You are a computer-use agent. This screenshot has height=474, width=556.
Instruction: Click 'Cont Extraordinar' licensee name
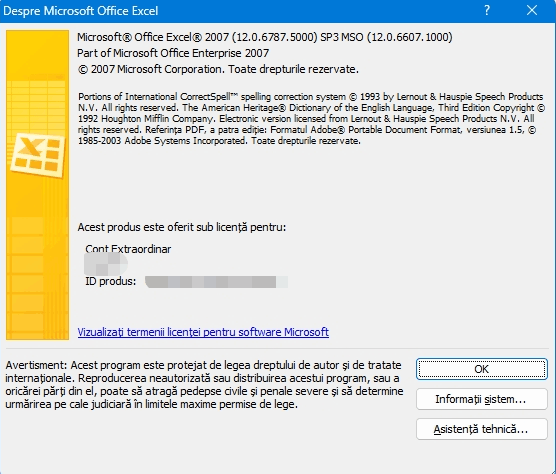(128, 249)
